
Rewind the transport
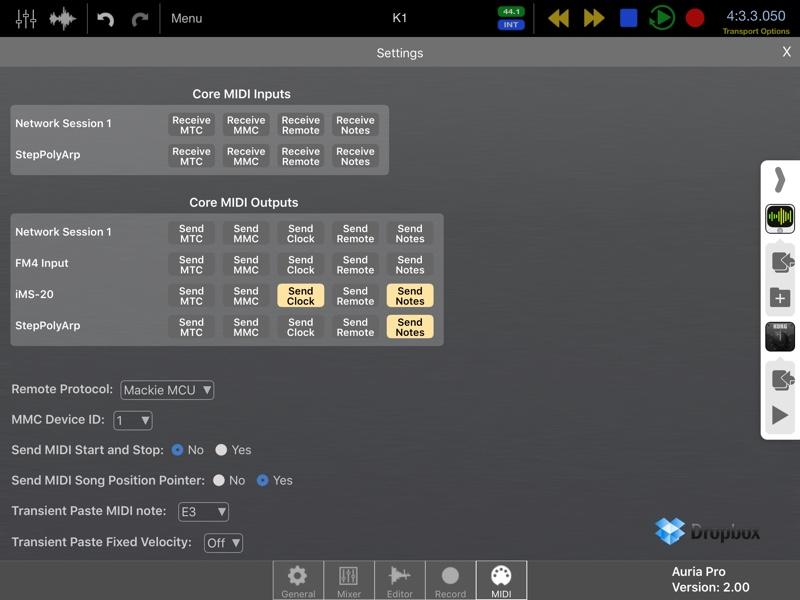click(x=559, y=18)
